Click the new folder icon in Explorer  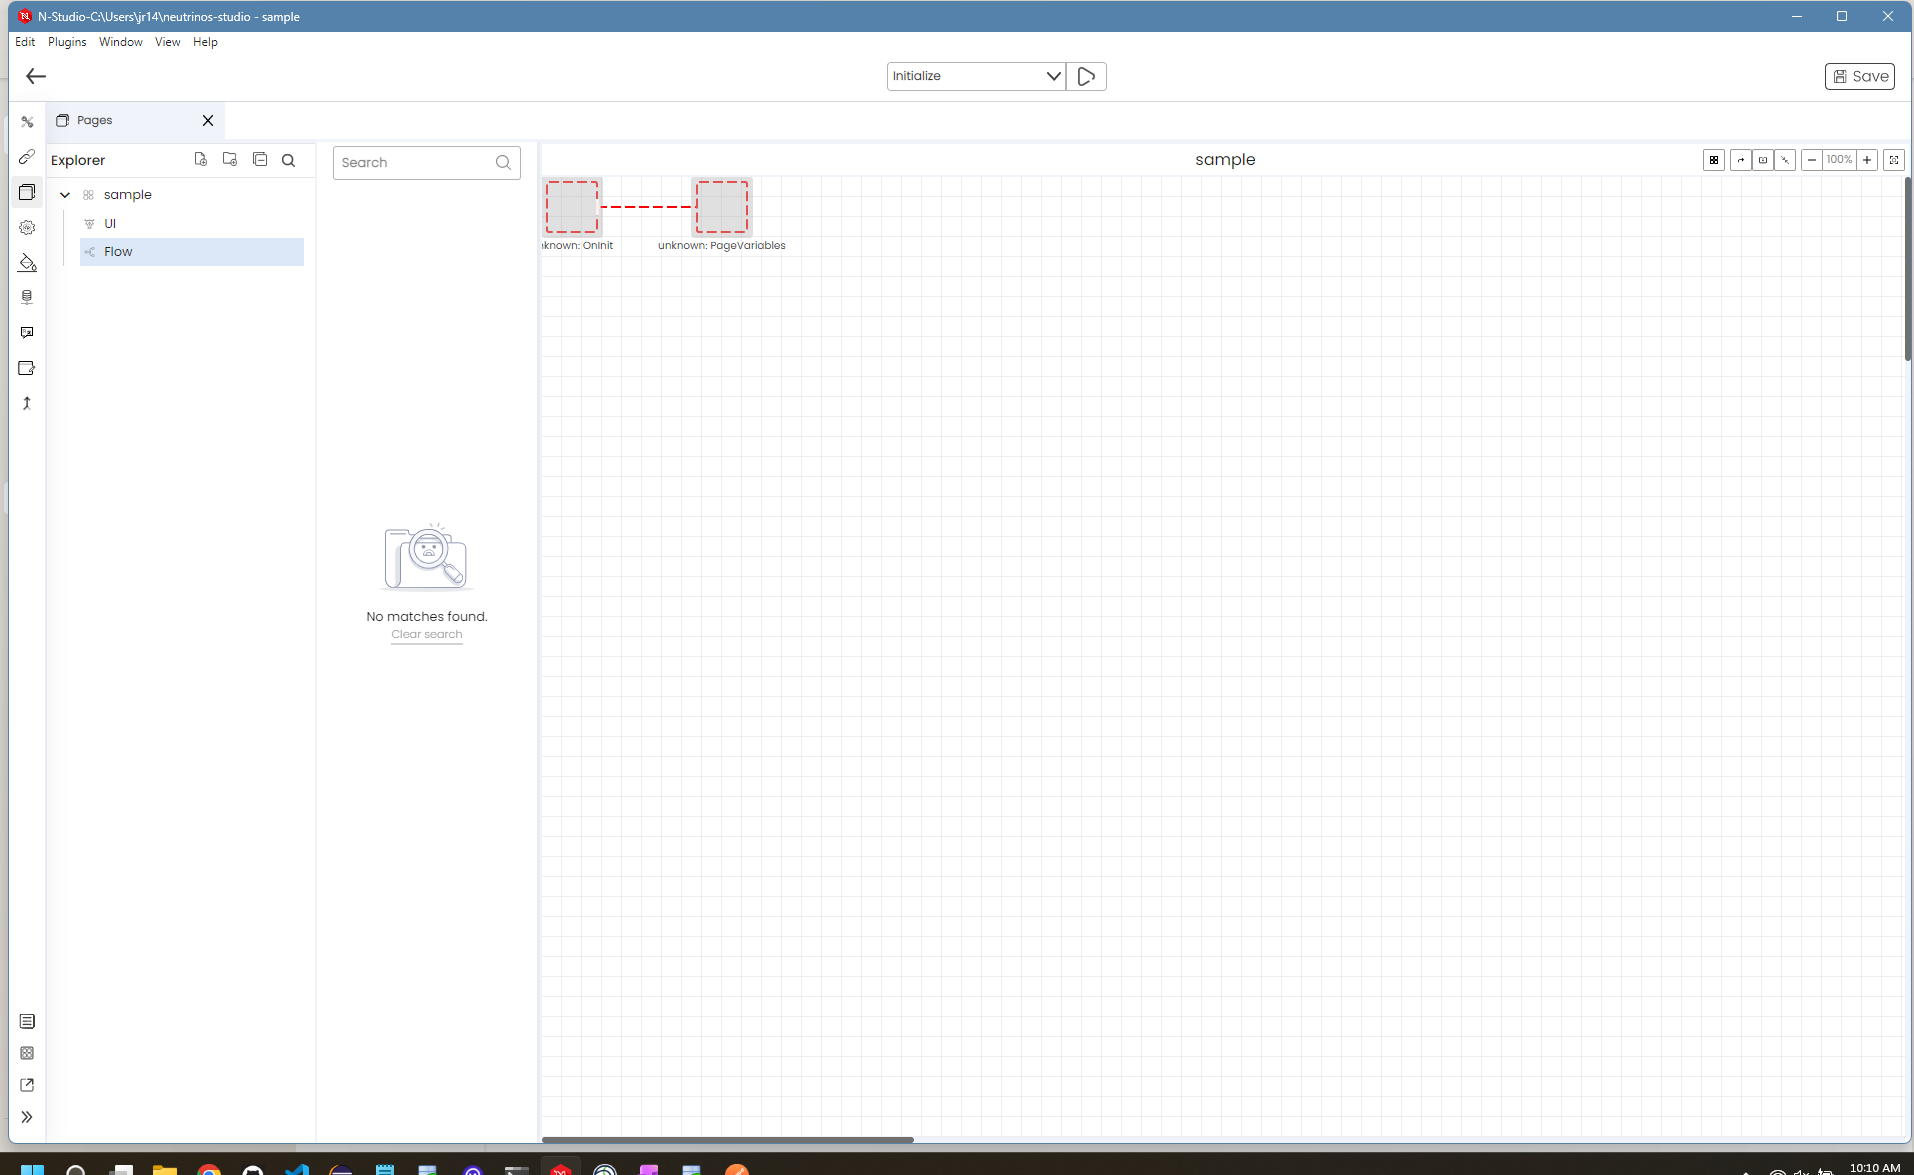[x=230, y=160]
